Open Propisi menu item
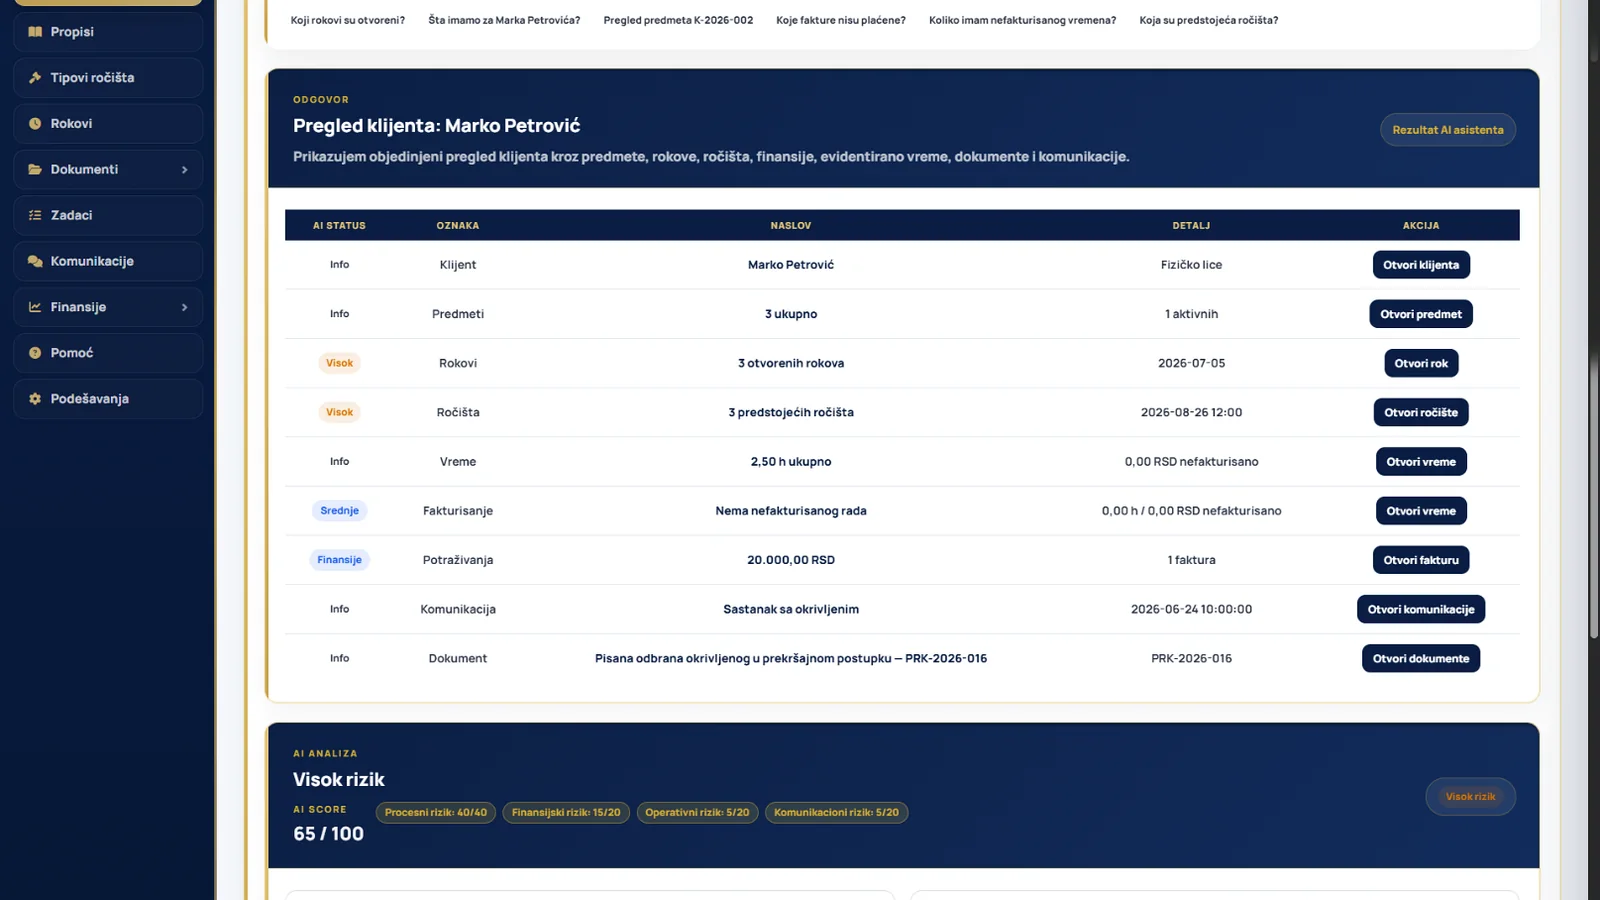Screen dimensions: 1600x900 [108, 32]
